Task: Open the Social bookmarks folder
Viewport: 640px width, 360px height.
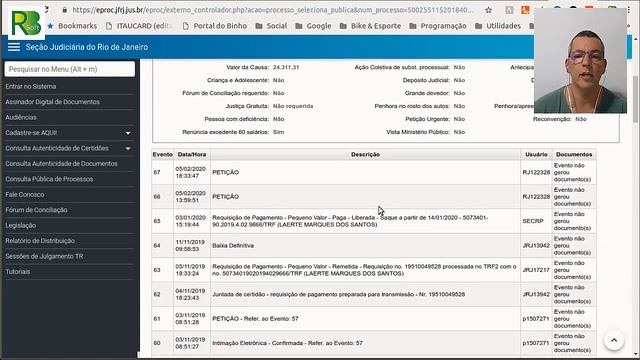Action: (x=271, y=26)
